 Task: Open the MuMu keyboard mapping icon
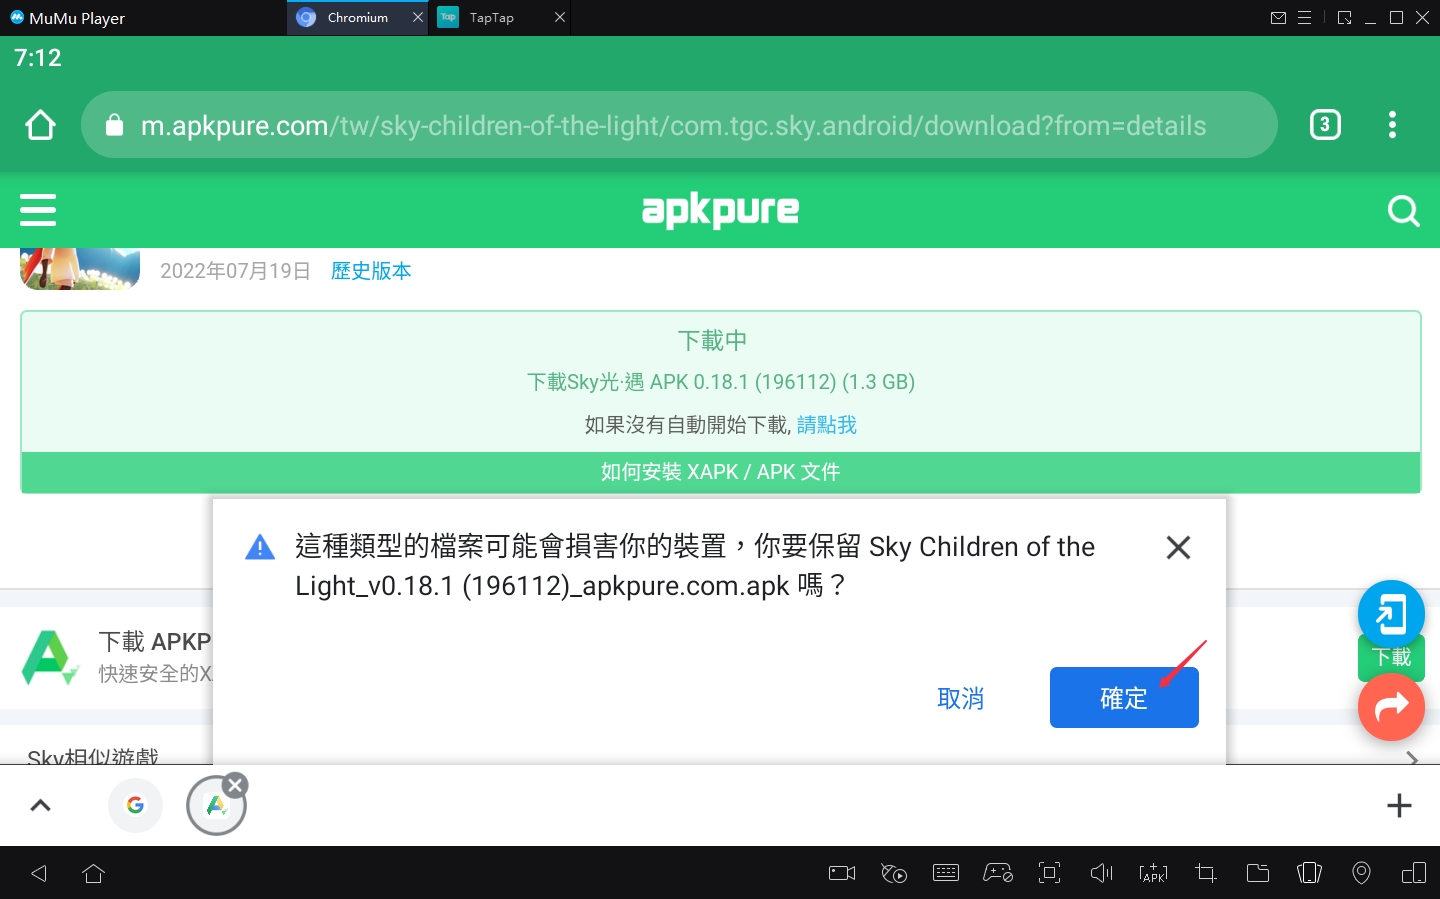click(946, 873)
